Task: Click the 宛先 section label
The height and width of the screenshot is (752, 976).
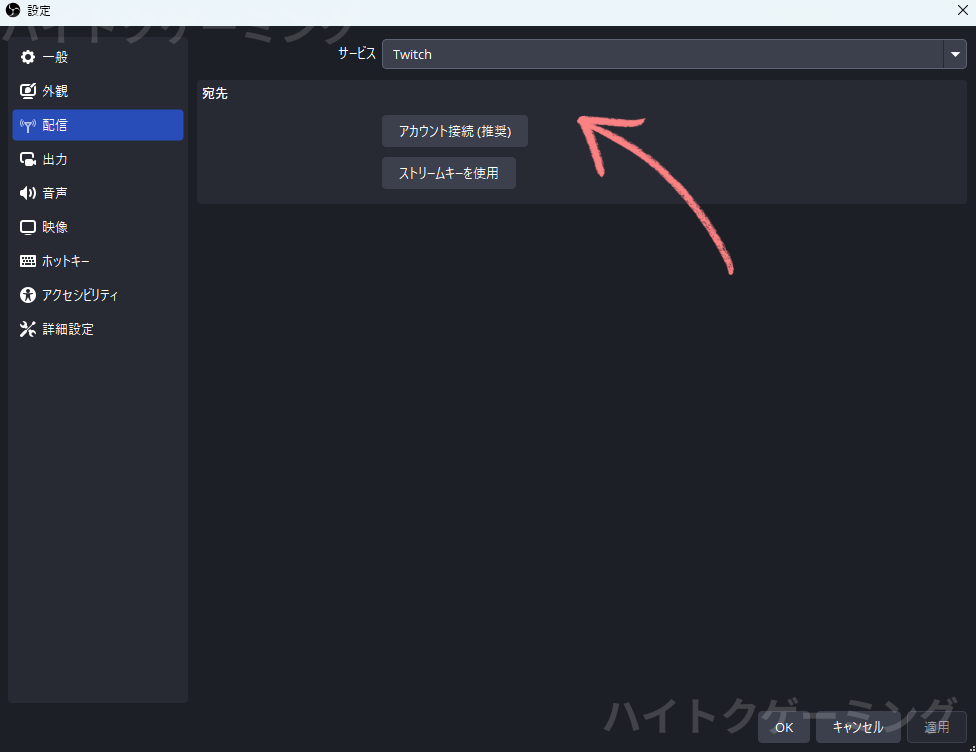Action: [215, 93]
